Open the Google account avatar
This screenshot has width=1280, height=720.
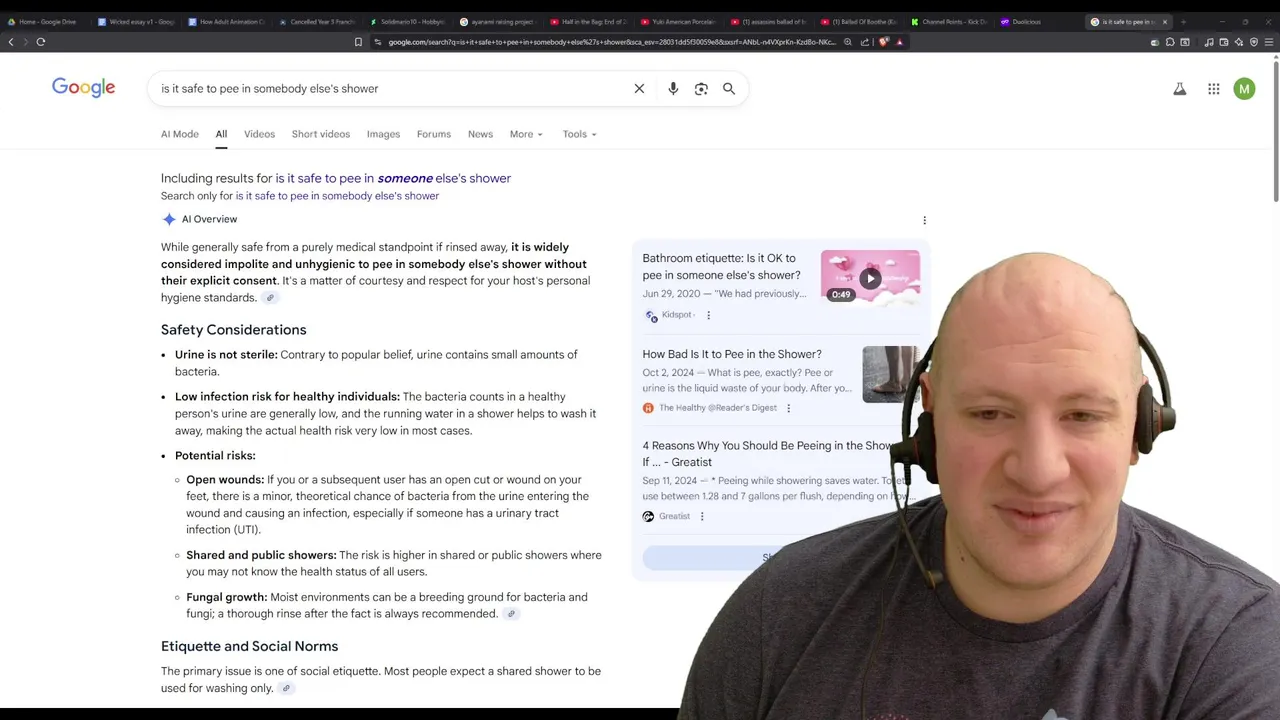(1244, 89)
